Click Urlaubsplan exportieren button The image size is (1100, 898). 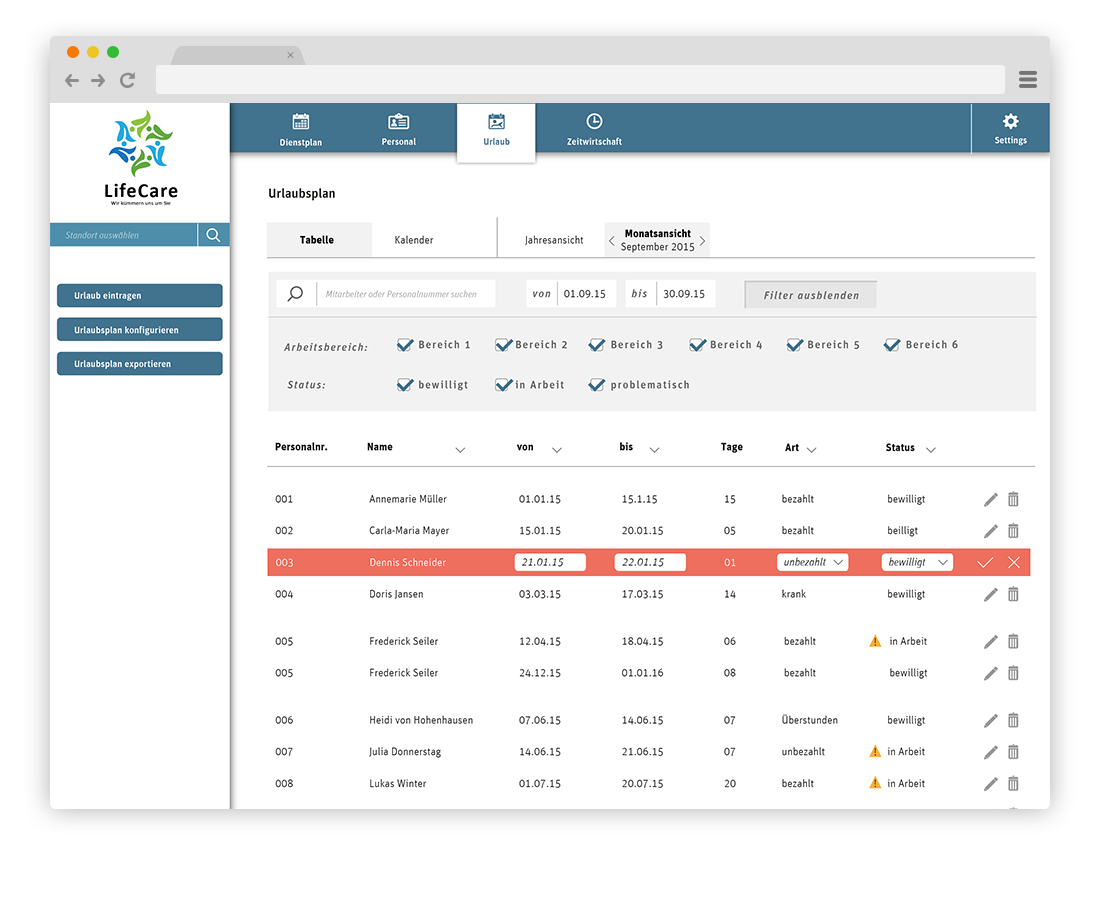point(140,364)
